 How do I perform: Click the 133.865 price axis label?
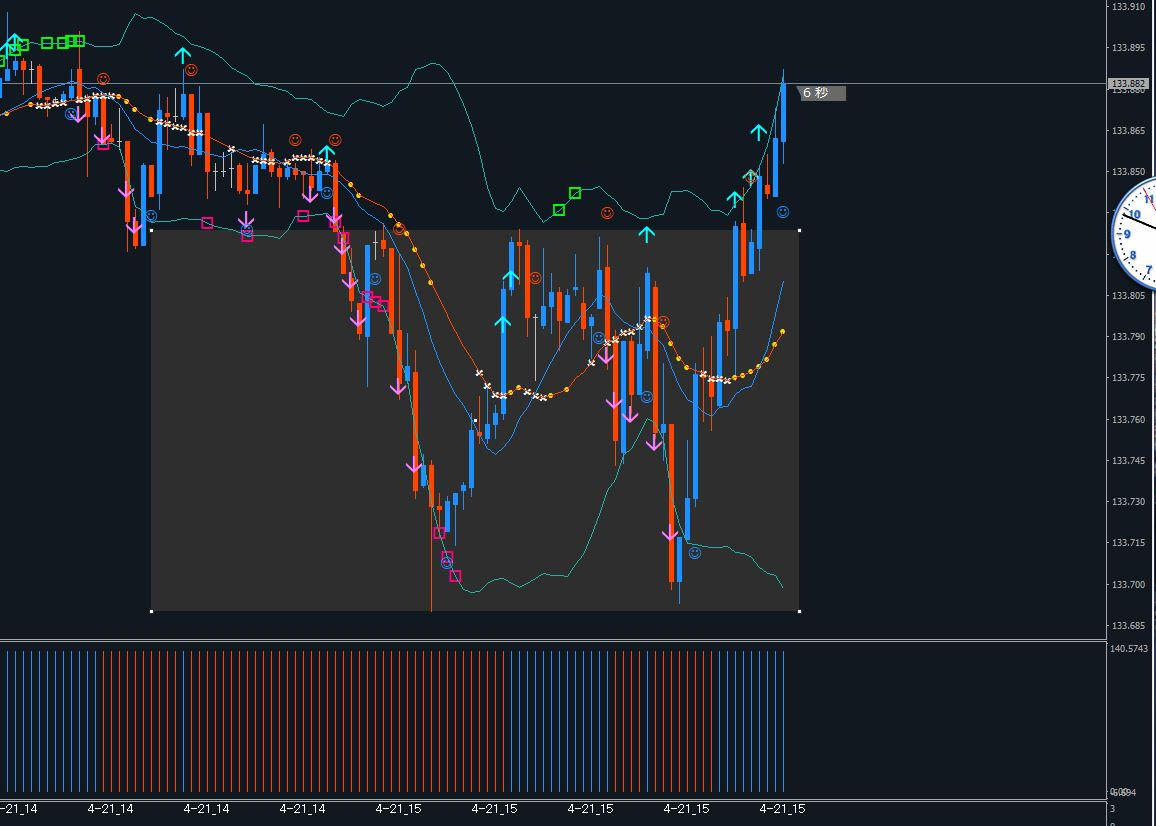tap(1128, 131)
